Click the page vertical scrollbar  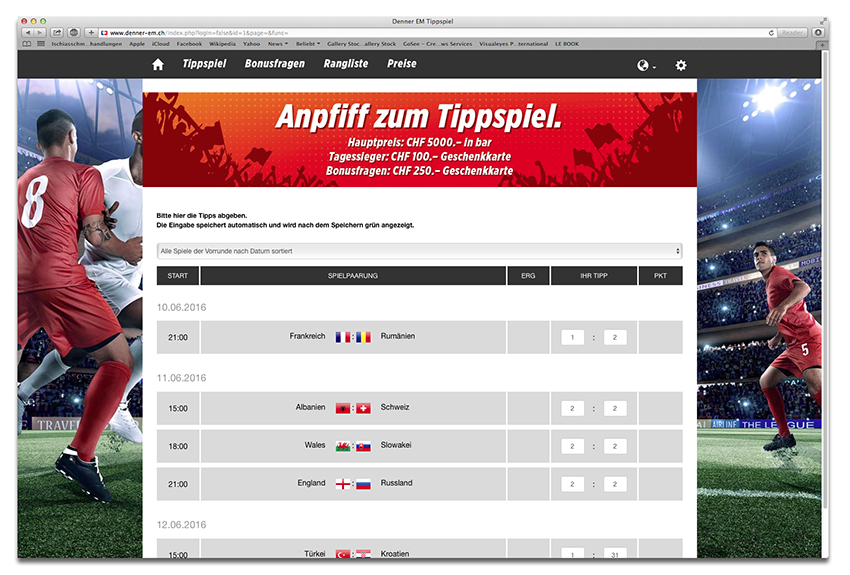pos(826,279)
